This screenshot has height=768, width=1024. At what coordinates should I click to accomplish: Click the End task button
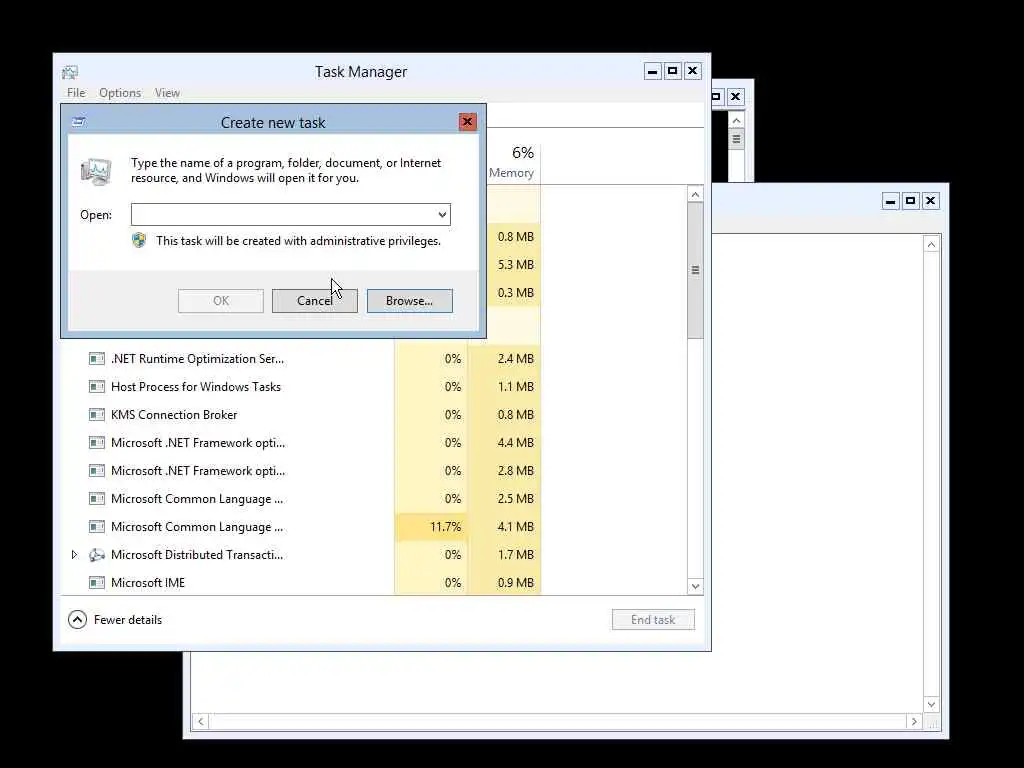pyautogui.click(x=653, y=620)
